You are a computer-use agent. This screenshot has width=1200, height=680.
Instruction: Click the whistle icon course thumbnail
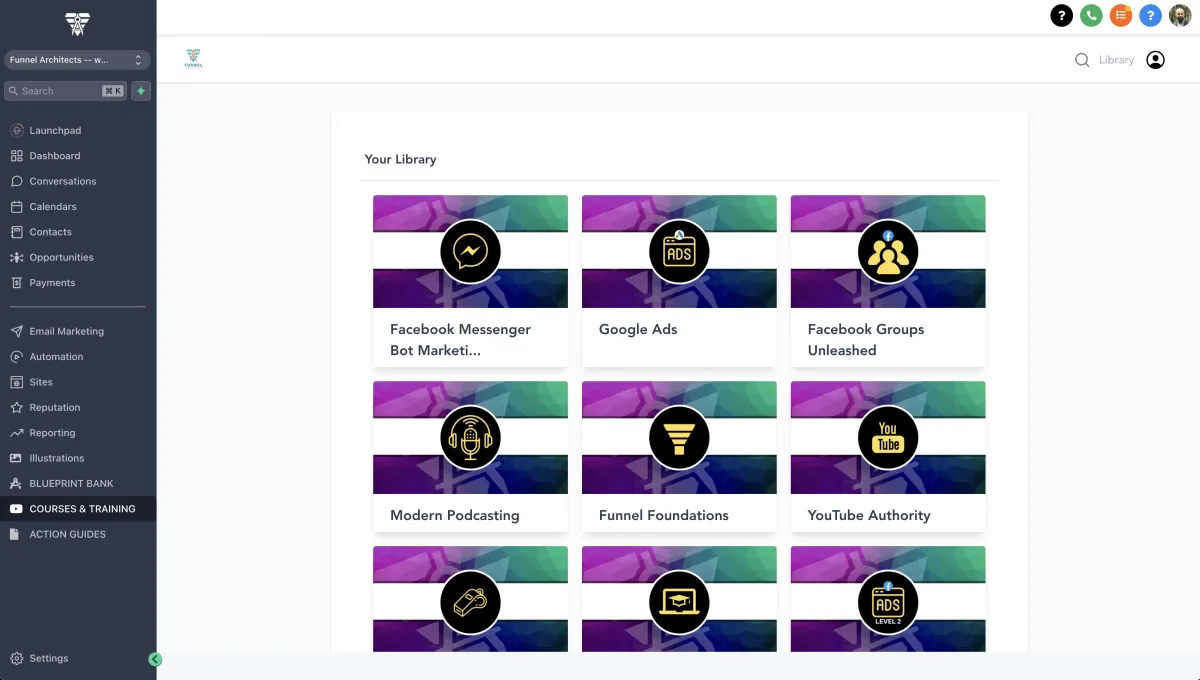pos(470,600)
